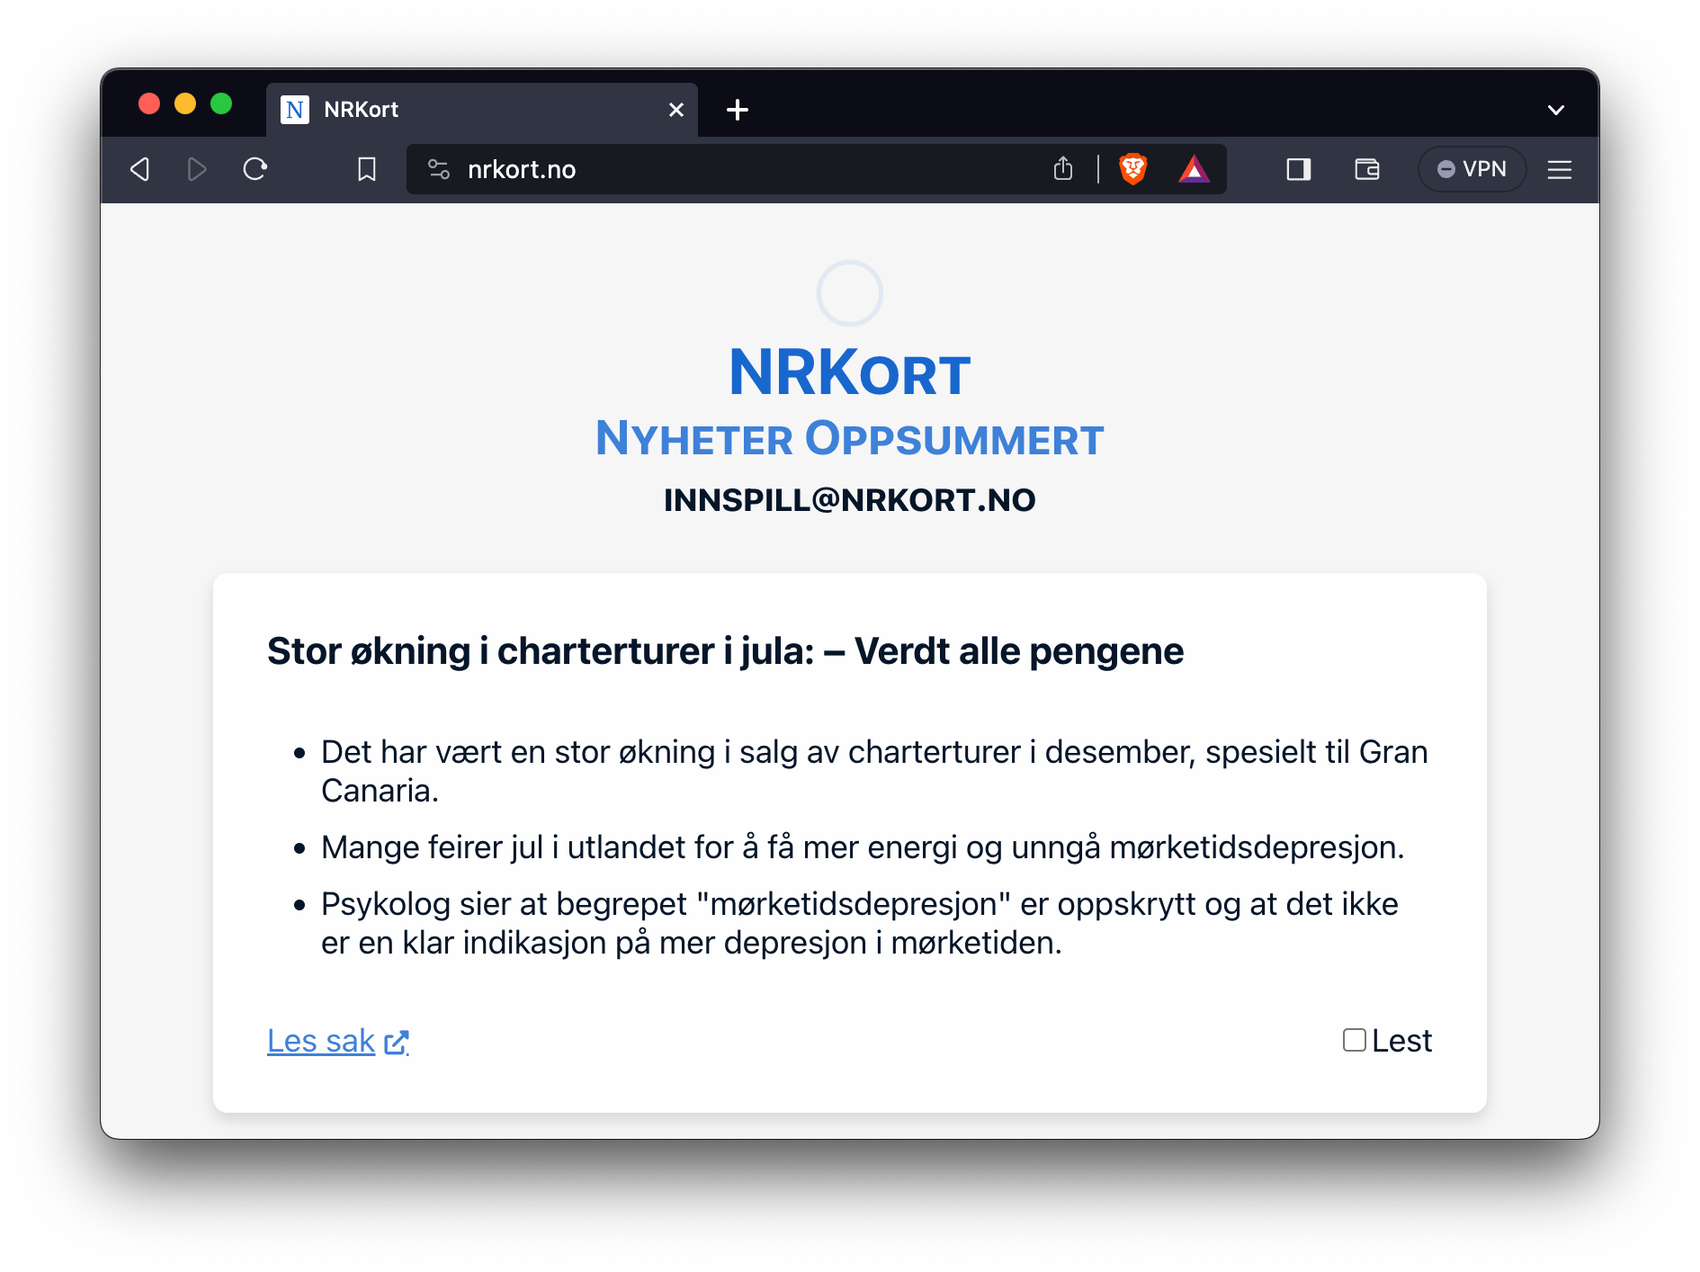The height and width of the screenshot is (1272, 1700).
Task: Open Brave Shields lion icon
Action: 1133,169
